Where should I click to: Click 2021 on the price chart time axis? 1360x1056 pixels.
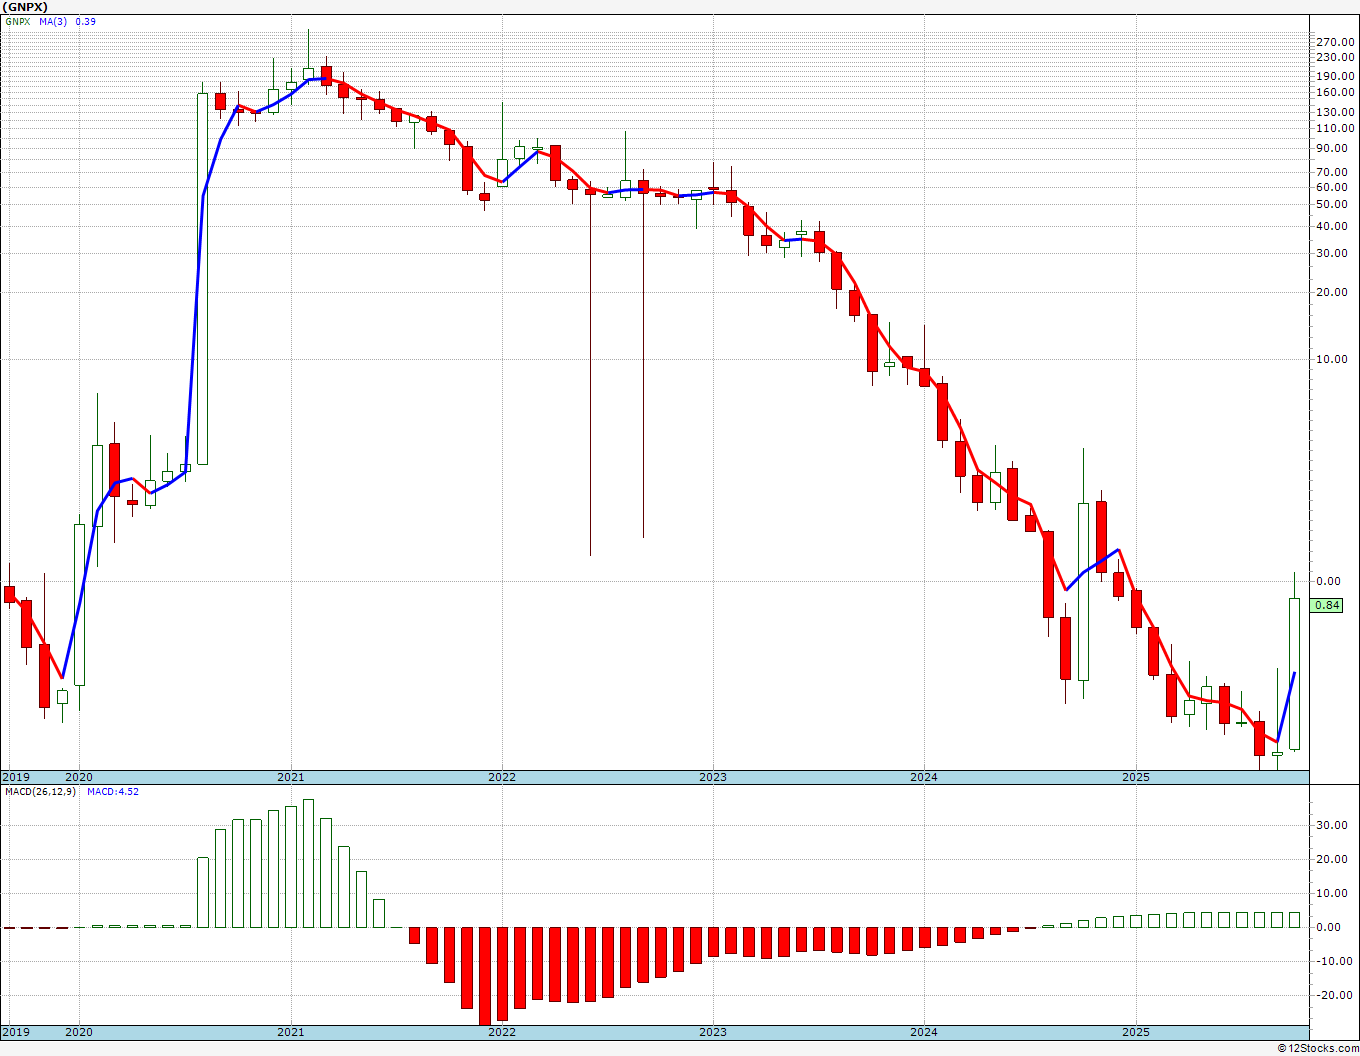[291, 777]
